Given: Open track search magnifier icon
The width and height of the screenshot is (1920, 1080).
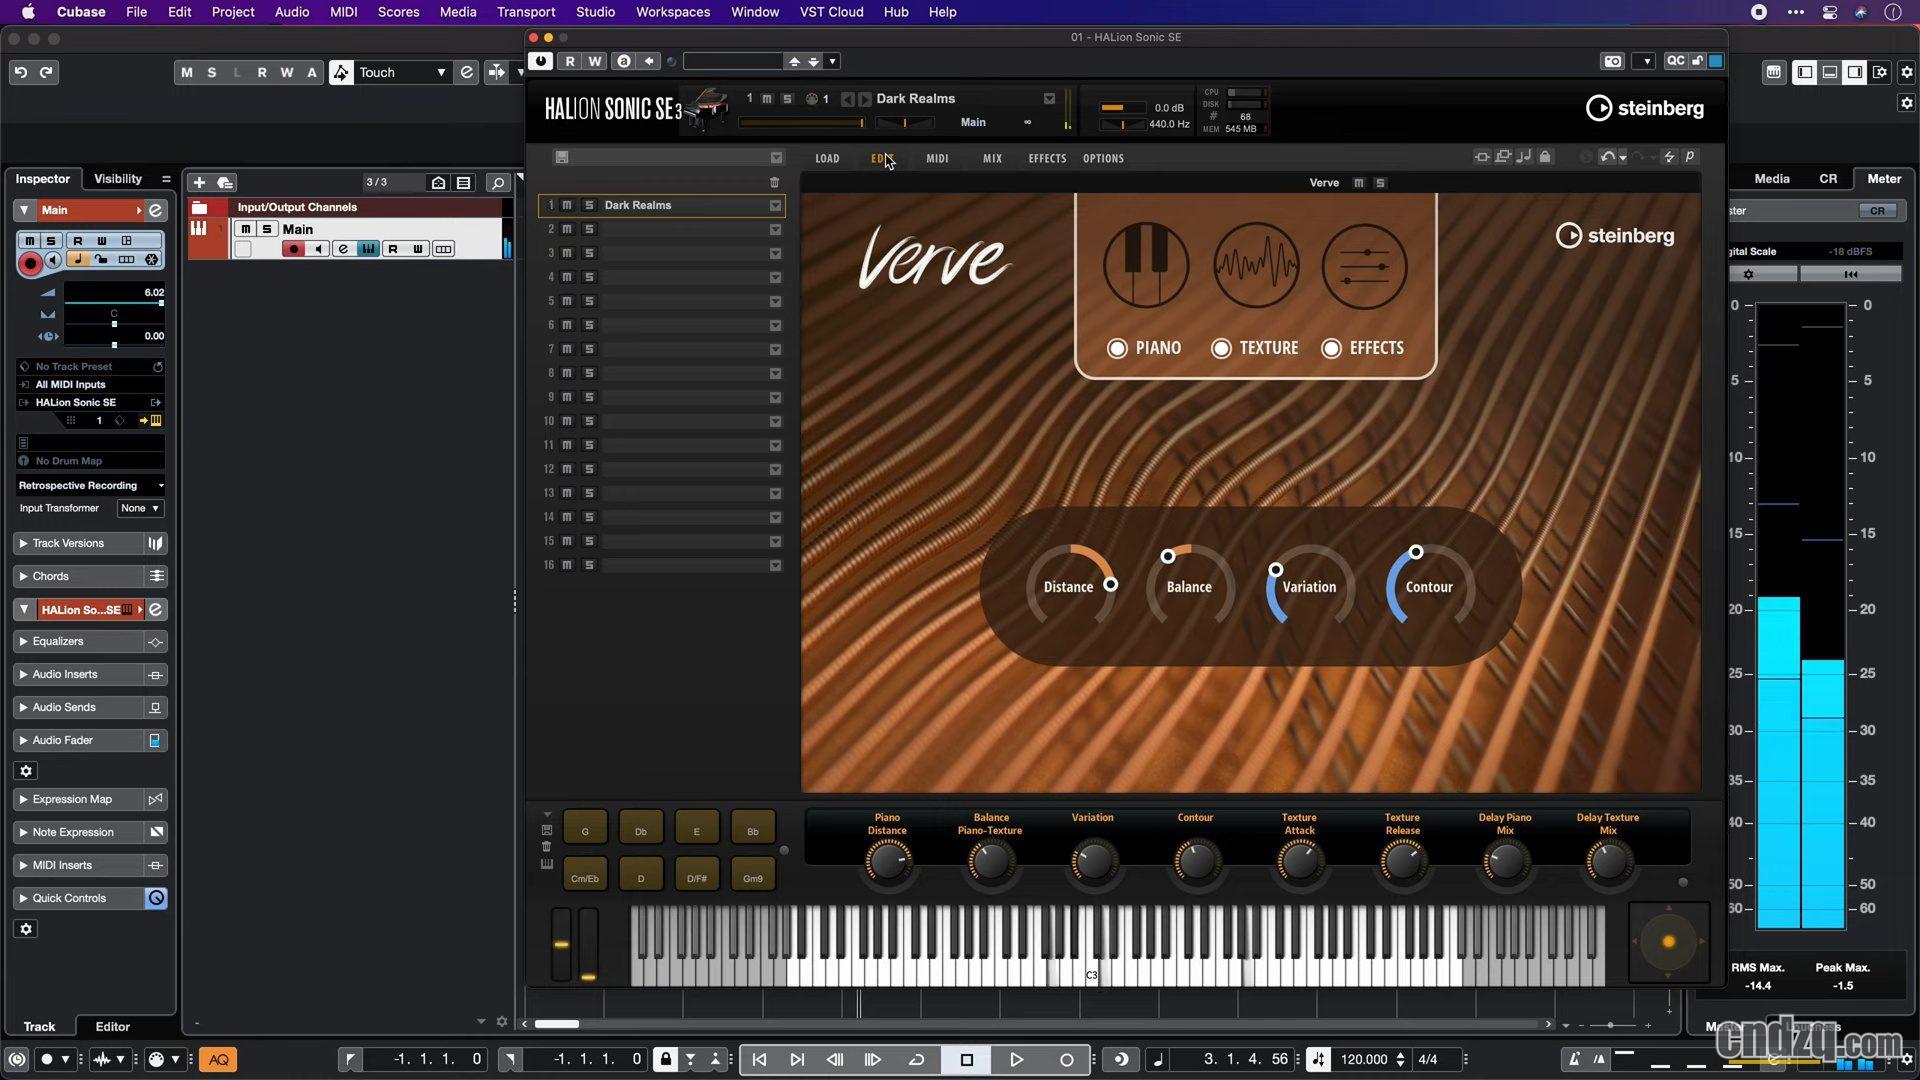Looking at the screenshot, I should pyautogui.click(x=497, y=182).
